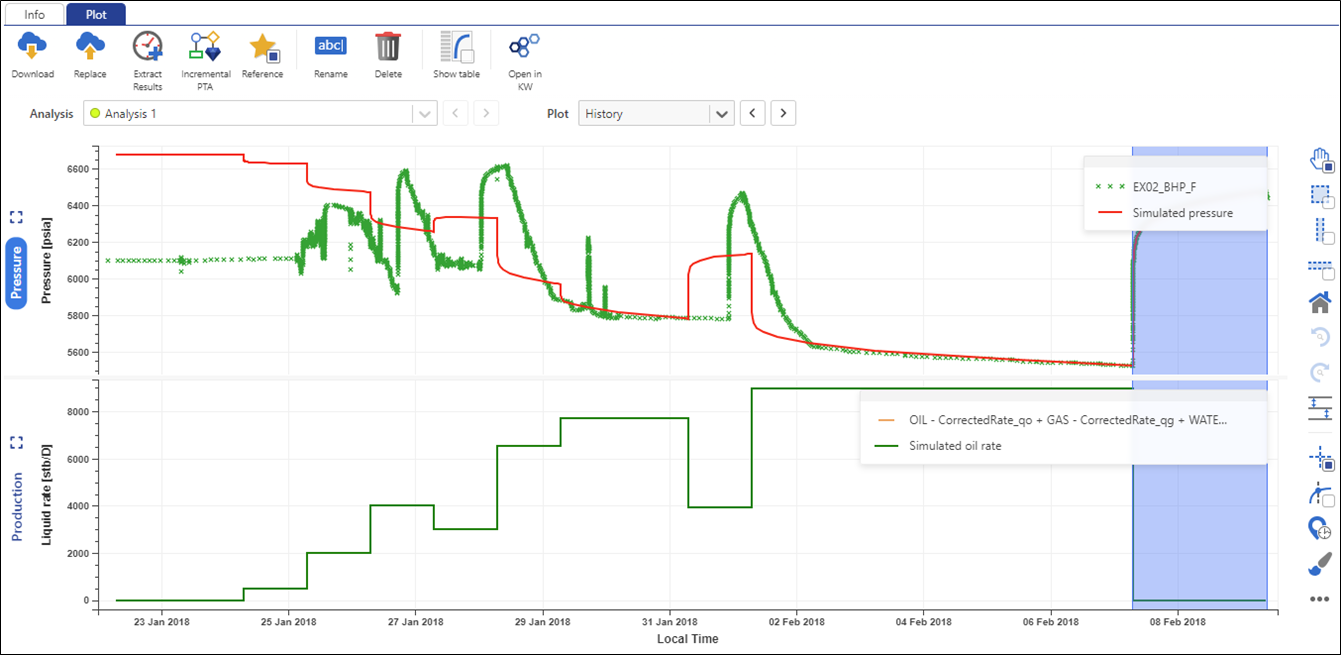Delete using the trash icon
Image resolution: width=1341 pixels, height=655 pixels.
[388, 46]
